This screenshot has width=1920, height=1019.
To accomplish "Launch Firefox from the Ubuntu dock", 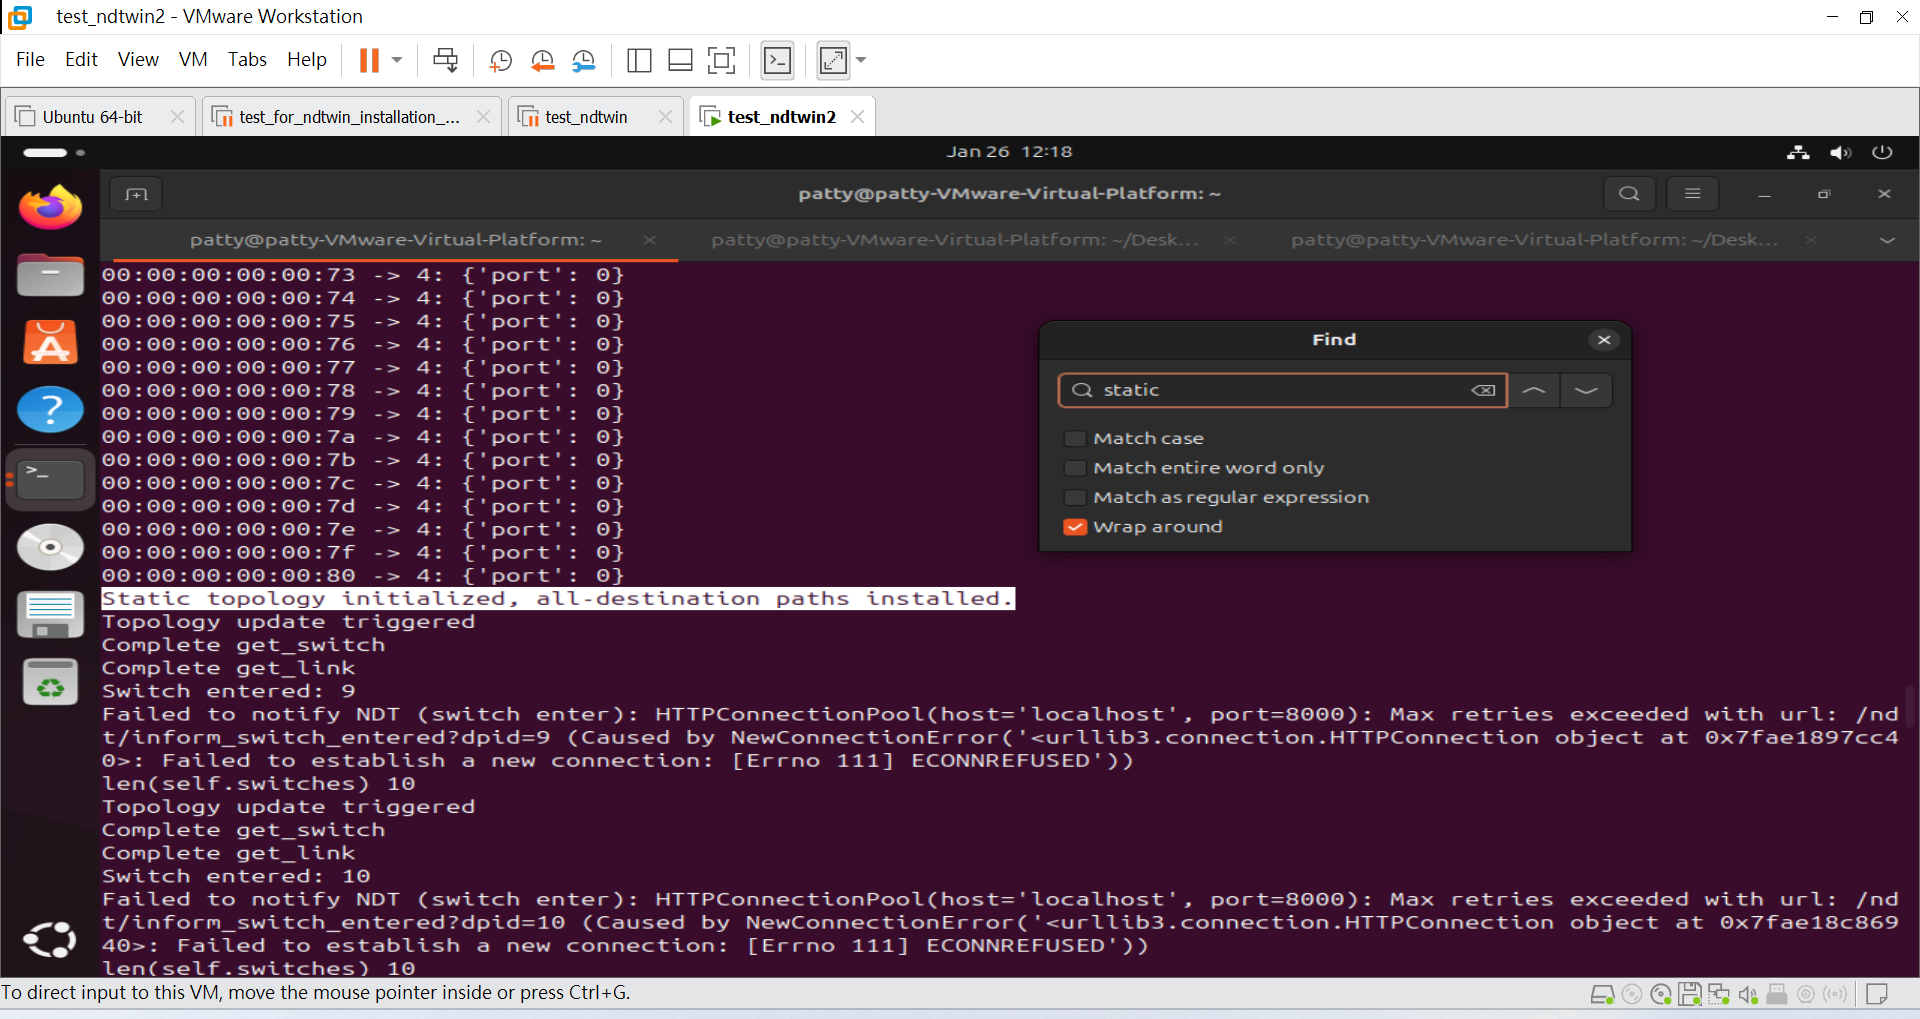I will (50, 208).
